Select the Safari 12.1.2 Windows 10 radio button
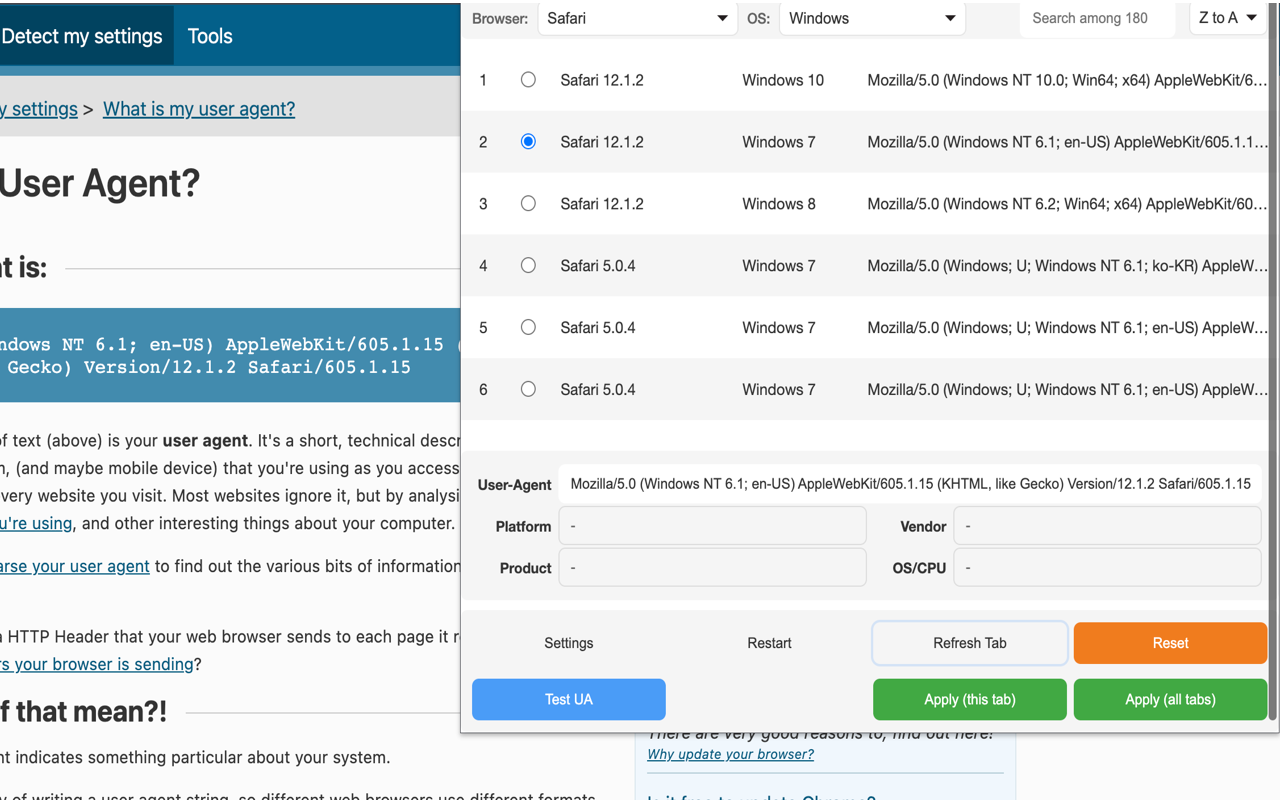This screenshot has width=1280, height=800. pyautogui.click(x=528, y=80)
